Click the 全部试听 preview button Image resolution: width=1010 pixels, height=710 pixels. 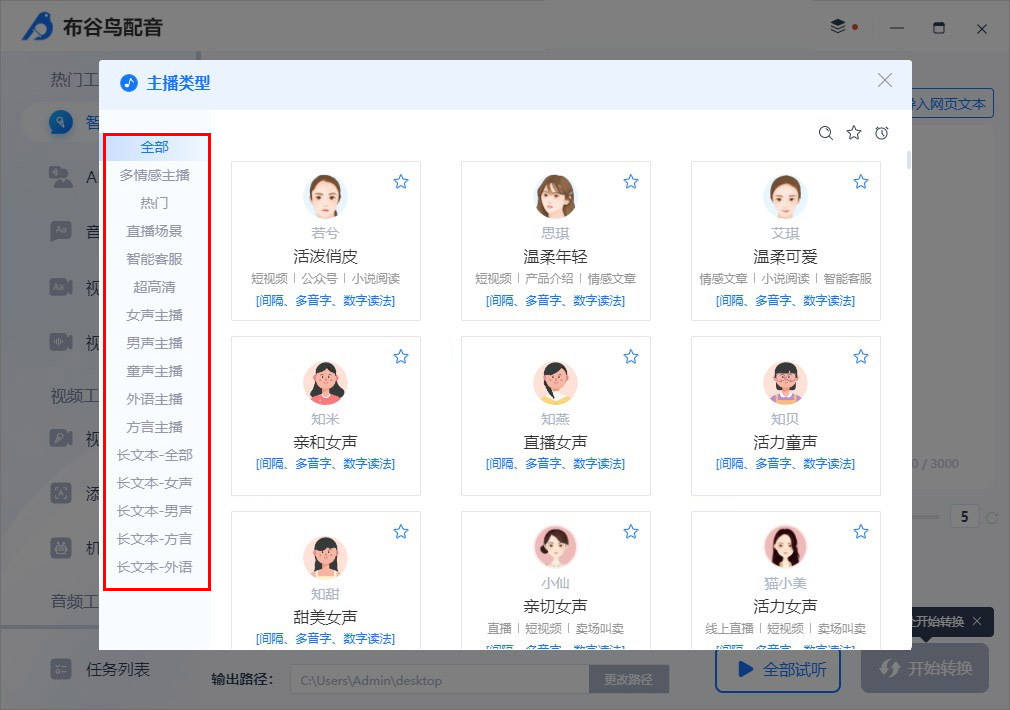coord(778,671)
